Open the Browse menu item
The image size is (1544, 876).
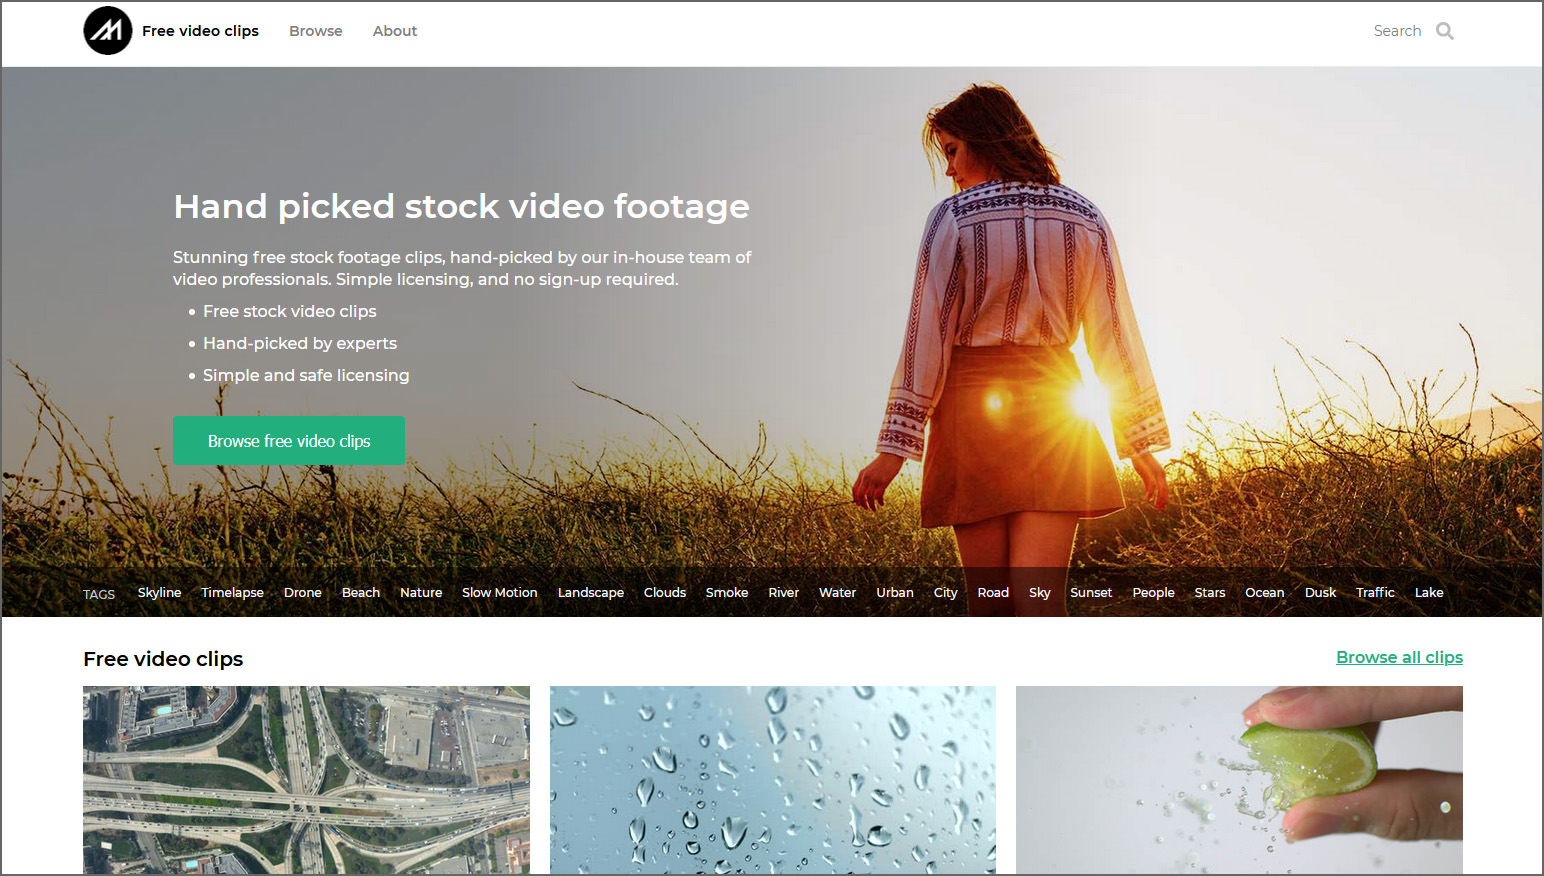tap(316, 31)
